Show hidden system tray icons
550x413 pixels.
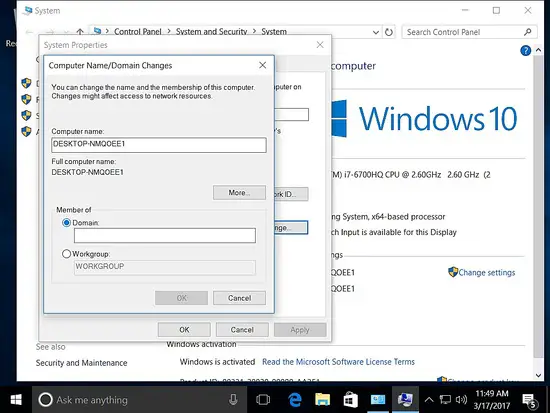[429, 400]
